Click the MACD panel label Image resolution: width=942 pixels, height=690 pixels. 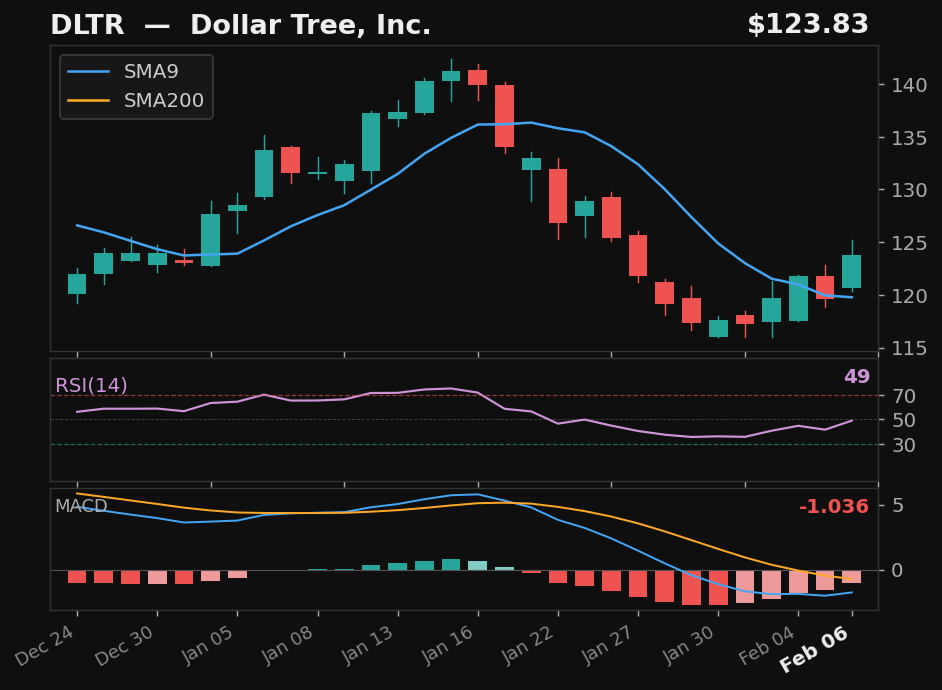coord(81,506)
